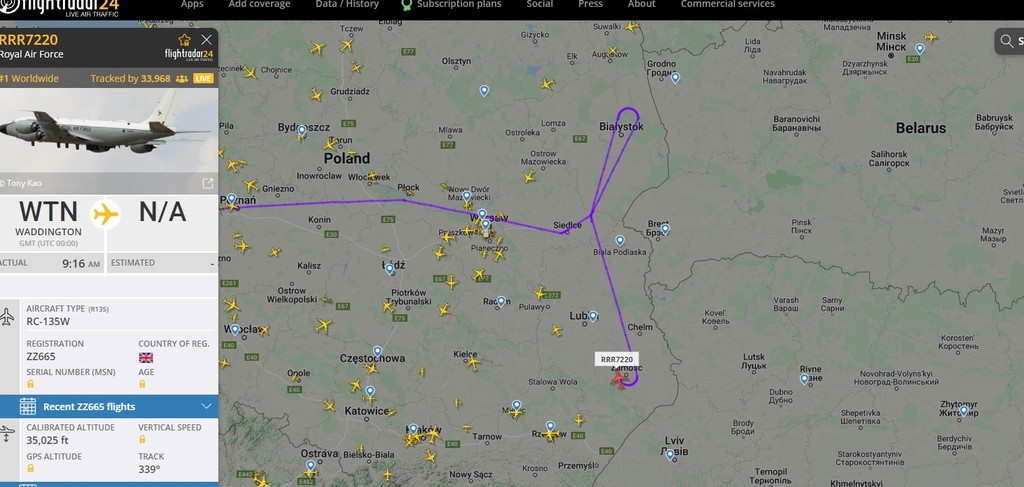This screenshot has height=487, width=1024.
Task: Click the Commercial services link
Action: coord(728,5)
